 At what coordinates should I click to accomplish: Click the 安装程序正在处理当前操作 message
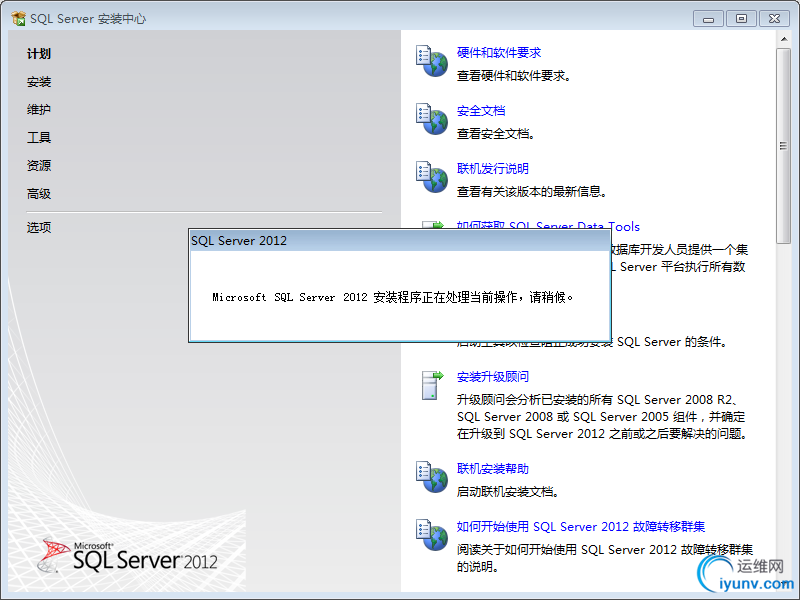click(x=393, y=297)
